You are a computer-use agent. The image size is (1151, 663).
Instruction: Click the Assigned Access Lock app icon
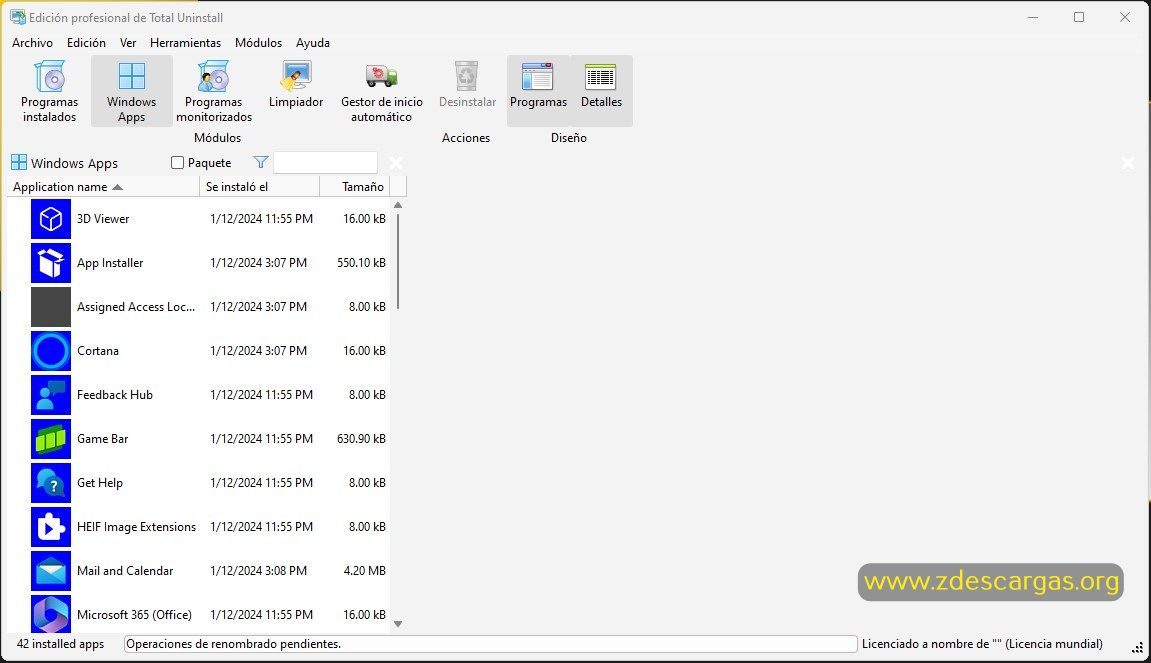point(51,307)
